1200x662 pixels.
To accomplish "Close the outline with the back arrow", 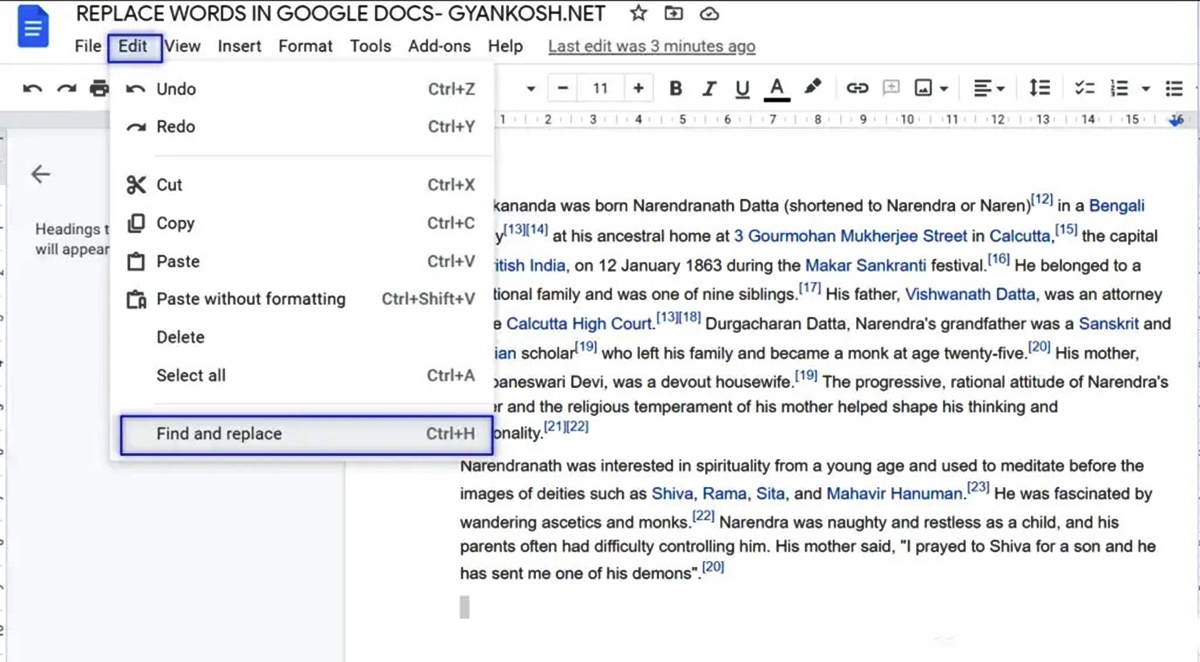I will click(40, 174).
